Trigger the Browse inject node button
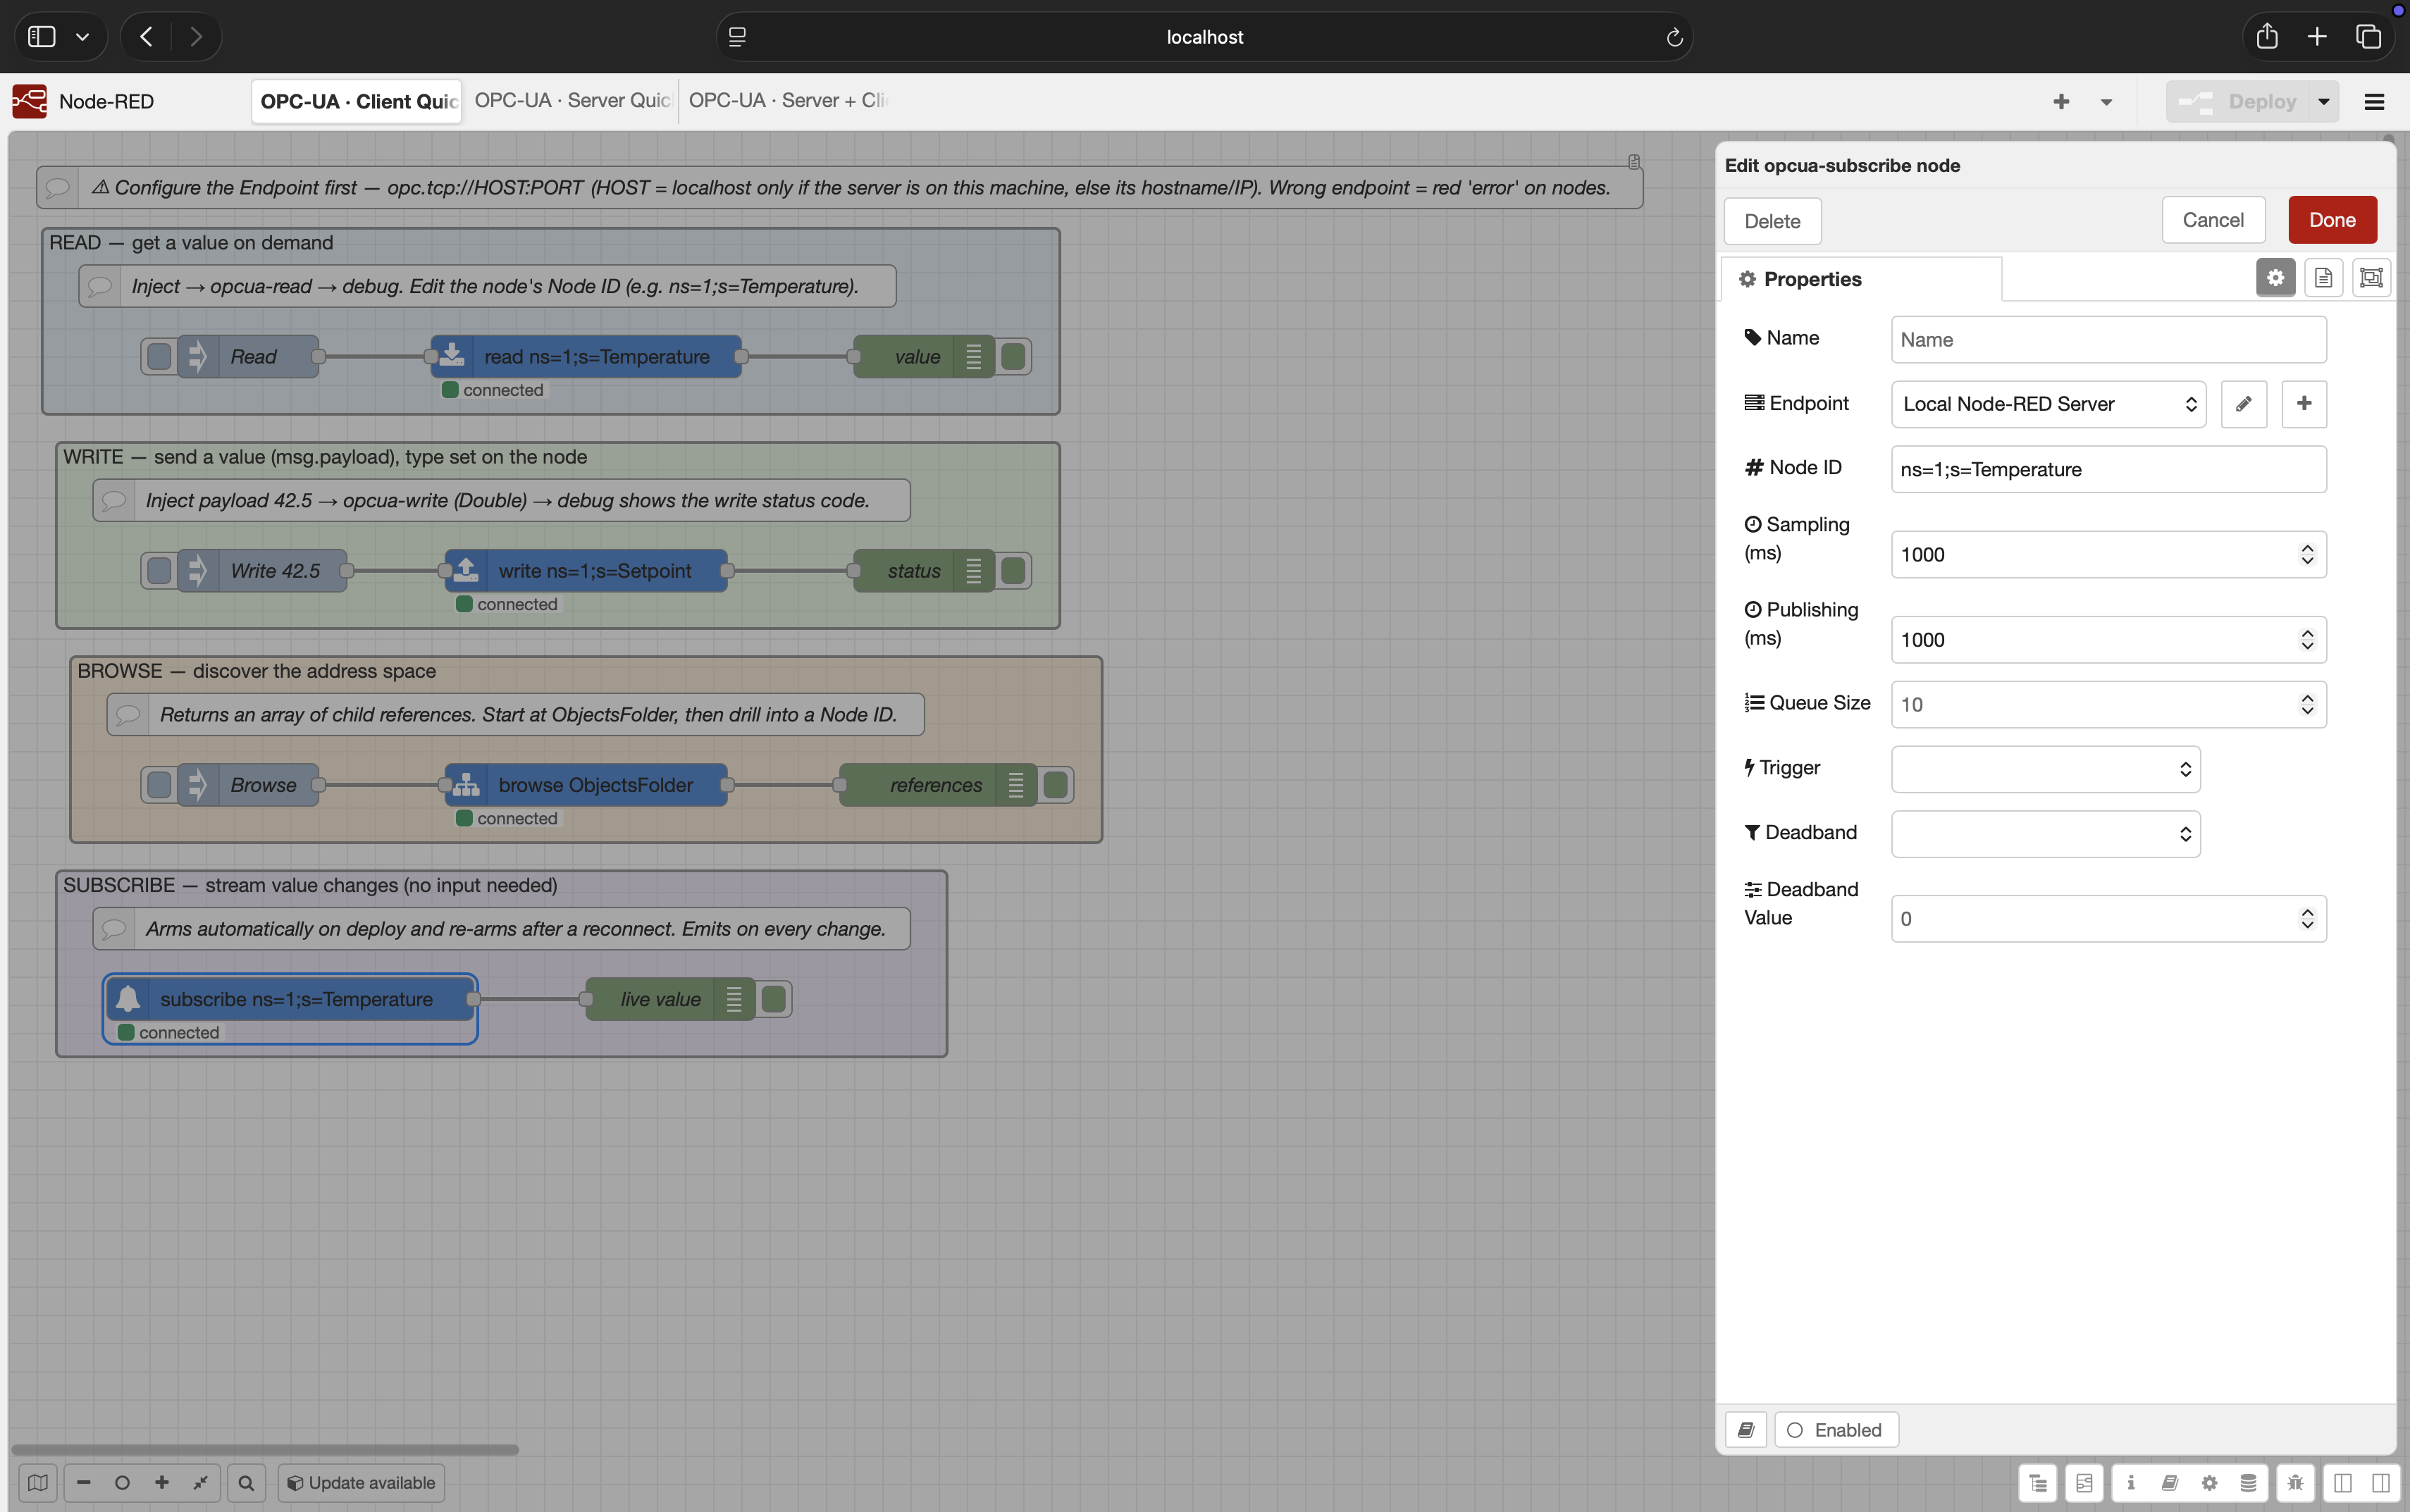2410x1512 pixels. (x=159, y=785)
